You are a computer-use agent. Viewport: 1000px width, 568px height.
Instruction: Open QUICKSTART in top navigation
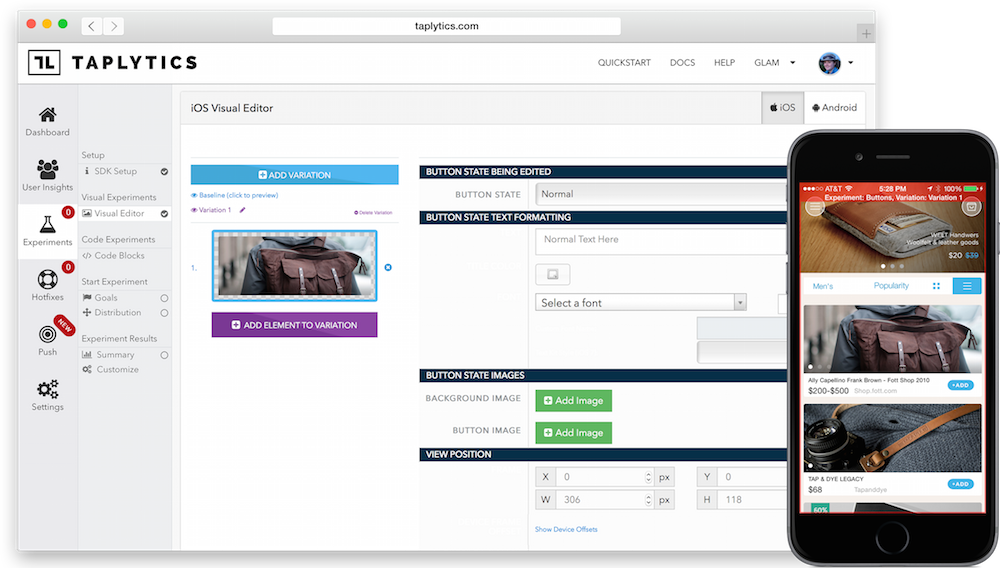coord(624,62)
